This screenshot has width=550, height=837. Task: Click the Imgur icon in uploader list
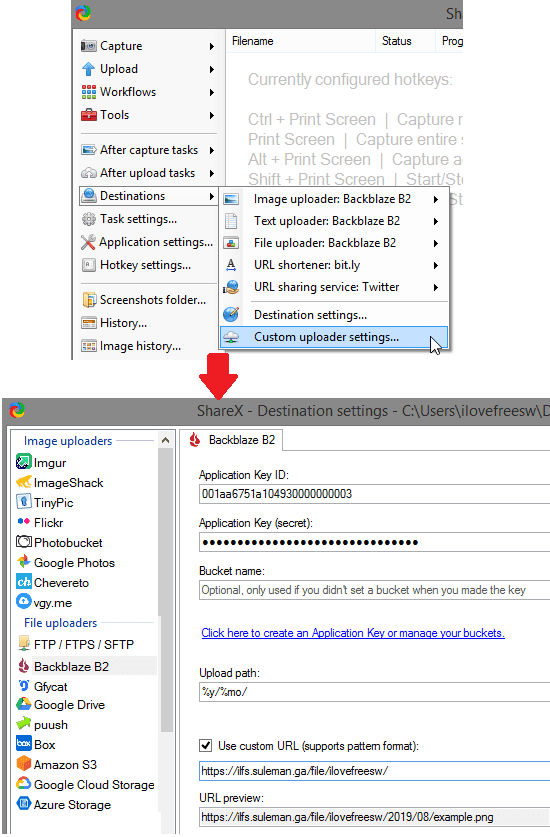[23, 462]
